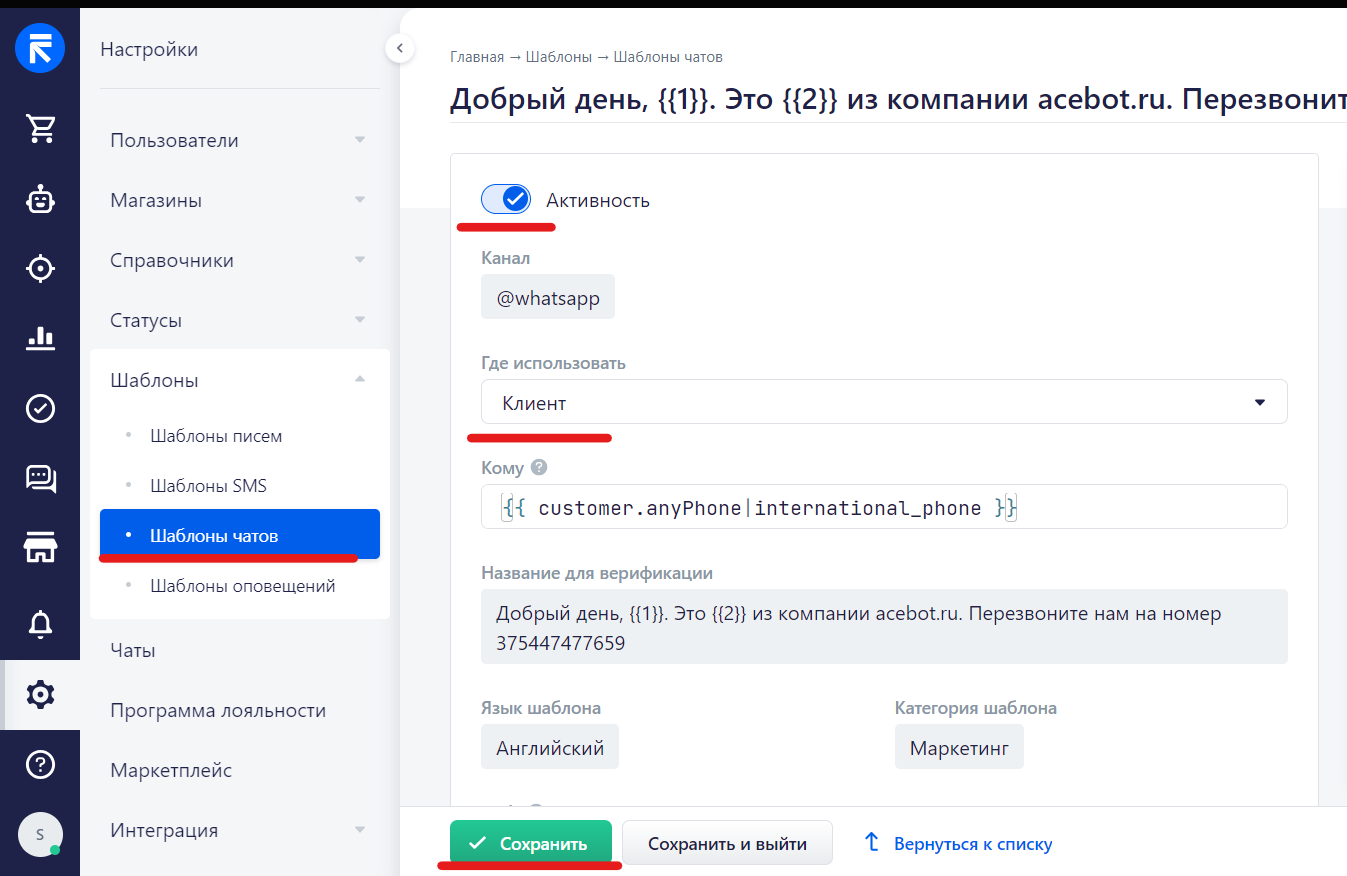Screen dimensions: 1347x876
Task: Click the template page title heading
Action: 898,101
